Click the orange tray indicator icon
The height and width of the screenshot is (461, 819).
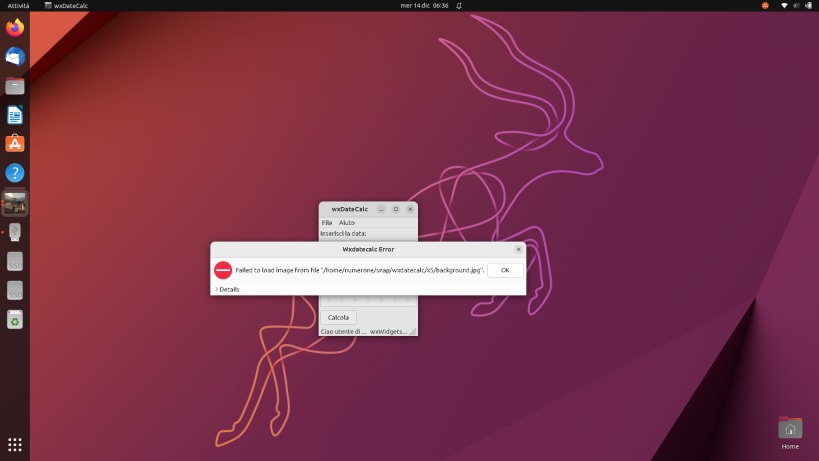pos(765,6)
